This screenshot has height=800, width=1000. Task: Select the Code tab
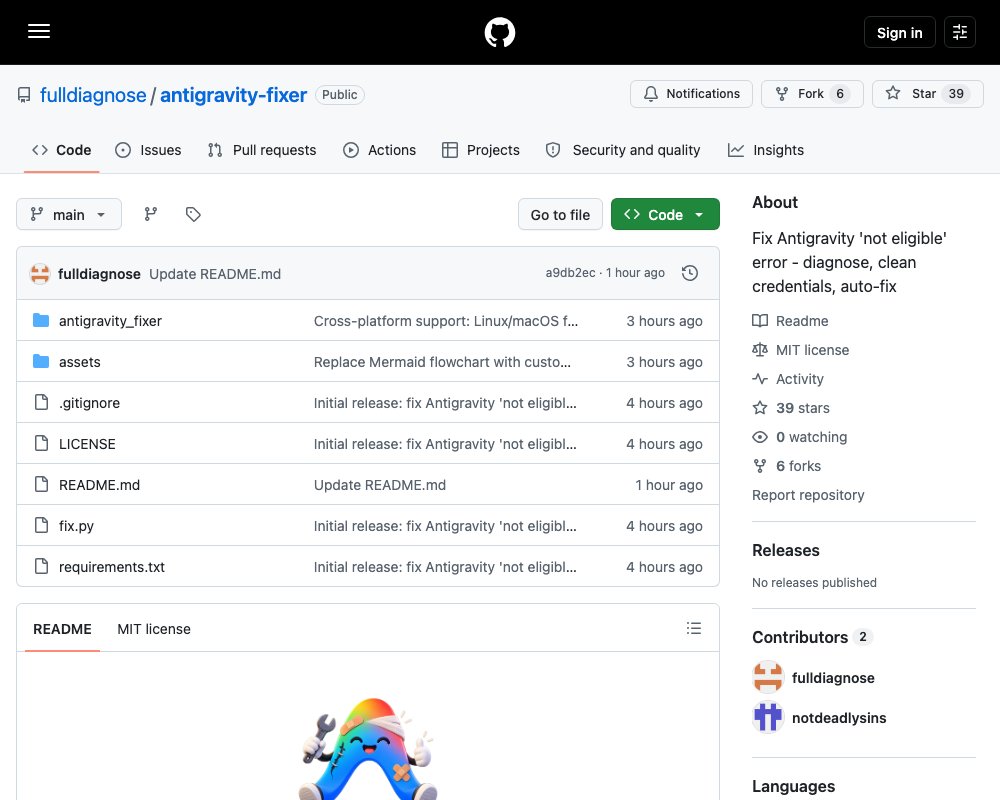[x=61, y=150]
